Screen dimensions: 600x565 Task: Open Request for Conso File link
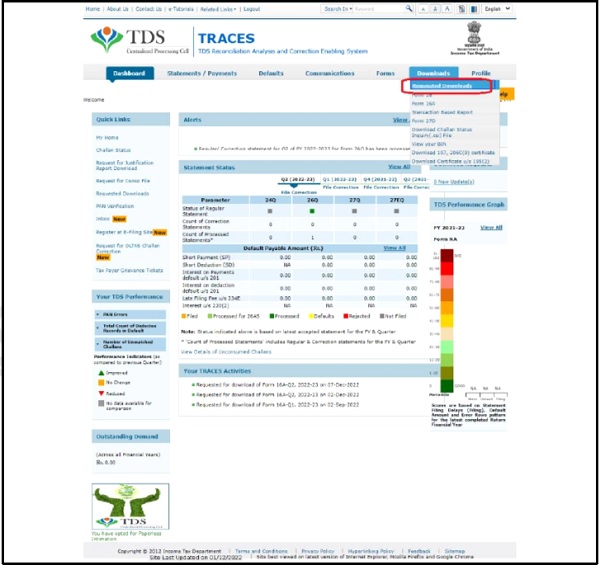point(123,181)
